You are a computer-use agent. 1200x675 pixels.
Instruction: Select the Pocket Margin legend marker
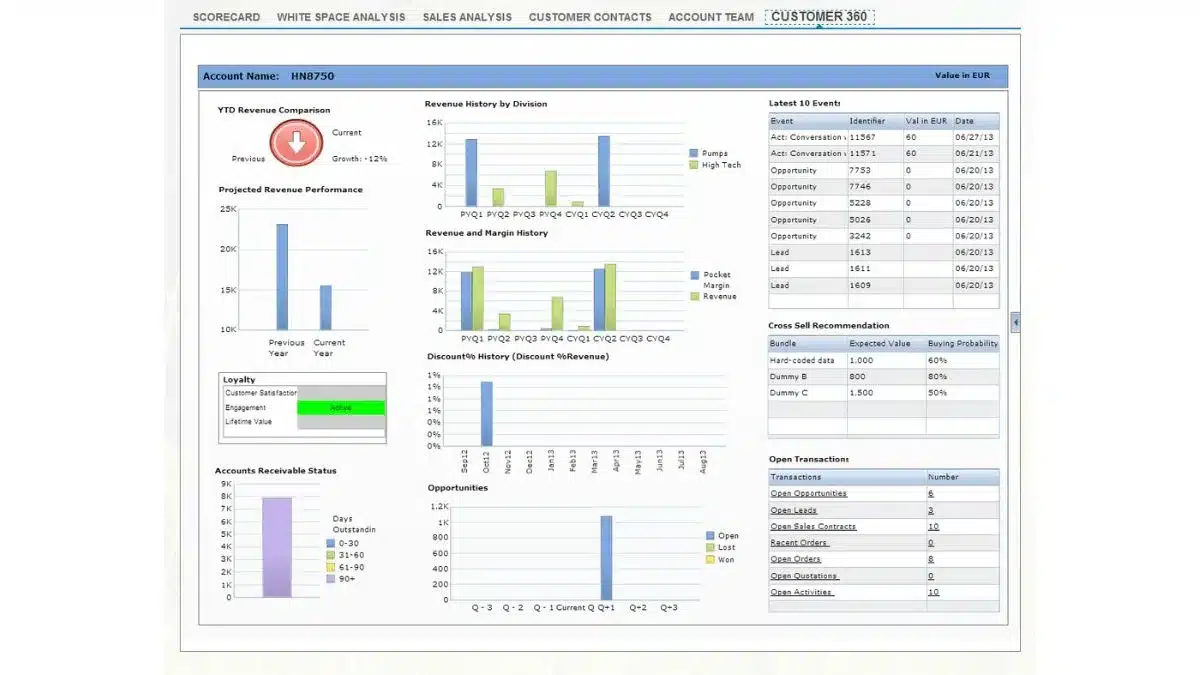(695, 275)
